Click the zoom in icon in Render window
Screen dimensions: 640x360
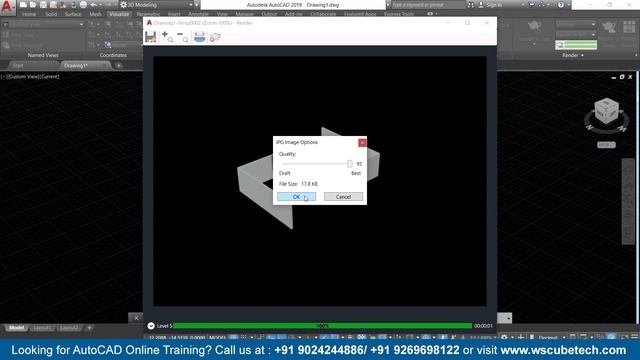coord(167,37)
